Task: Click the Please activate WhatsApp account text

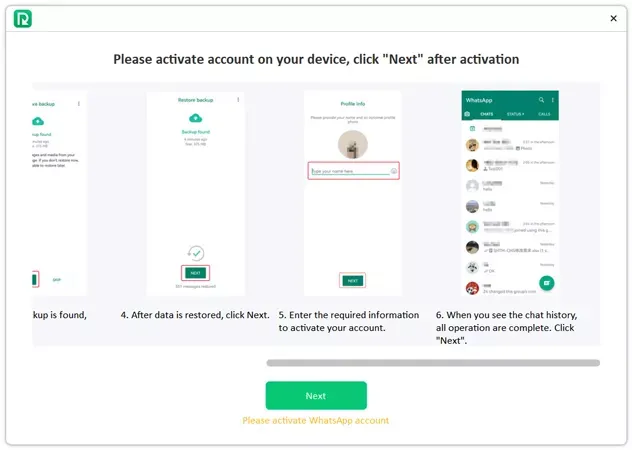Action: tap(316, 421)
